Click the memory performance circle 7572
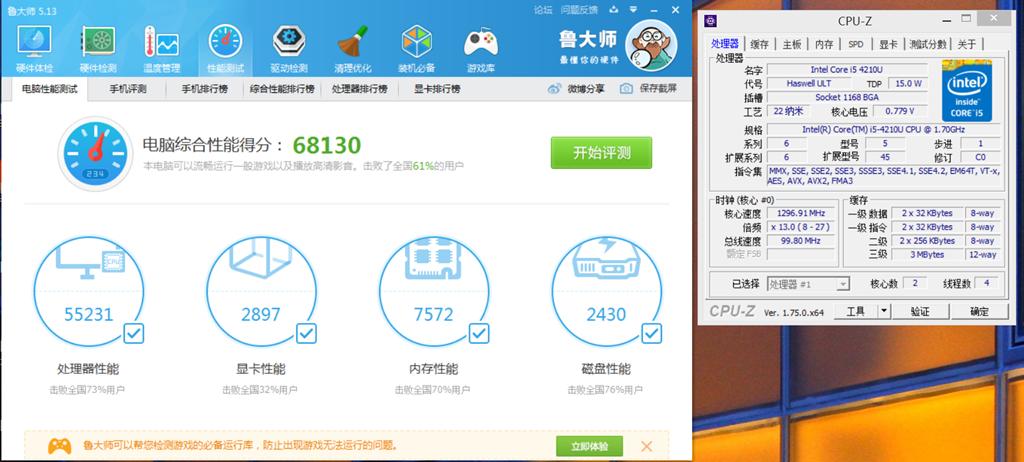This screenshot has height=462, width=1024. 434,292
